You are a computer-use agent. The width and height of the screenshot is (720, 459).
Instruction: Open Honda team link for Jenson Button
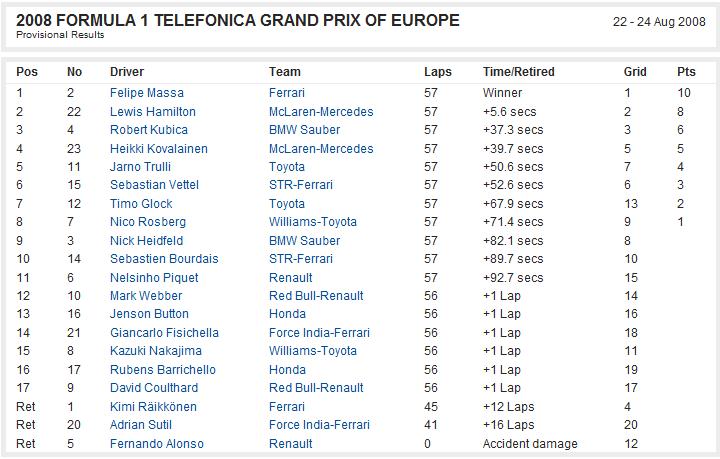tap(287, 314)
